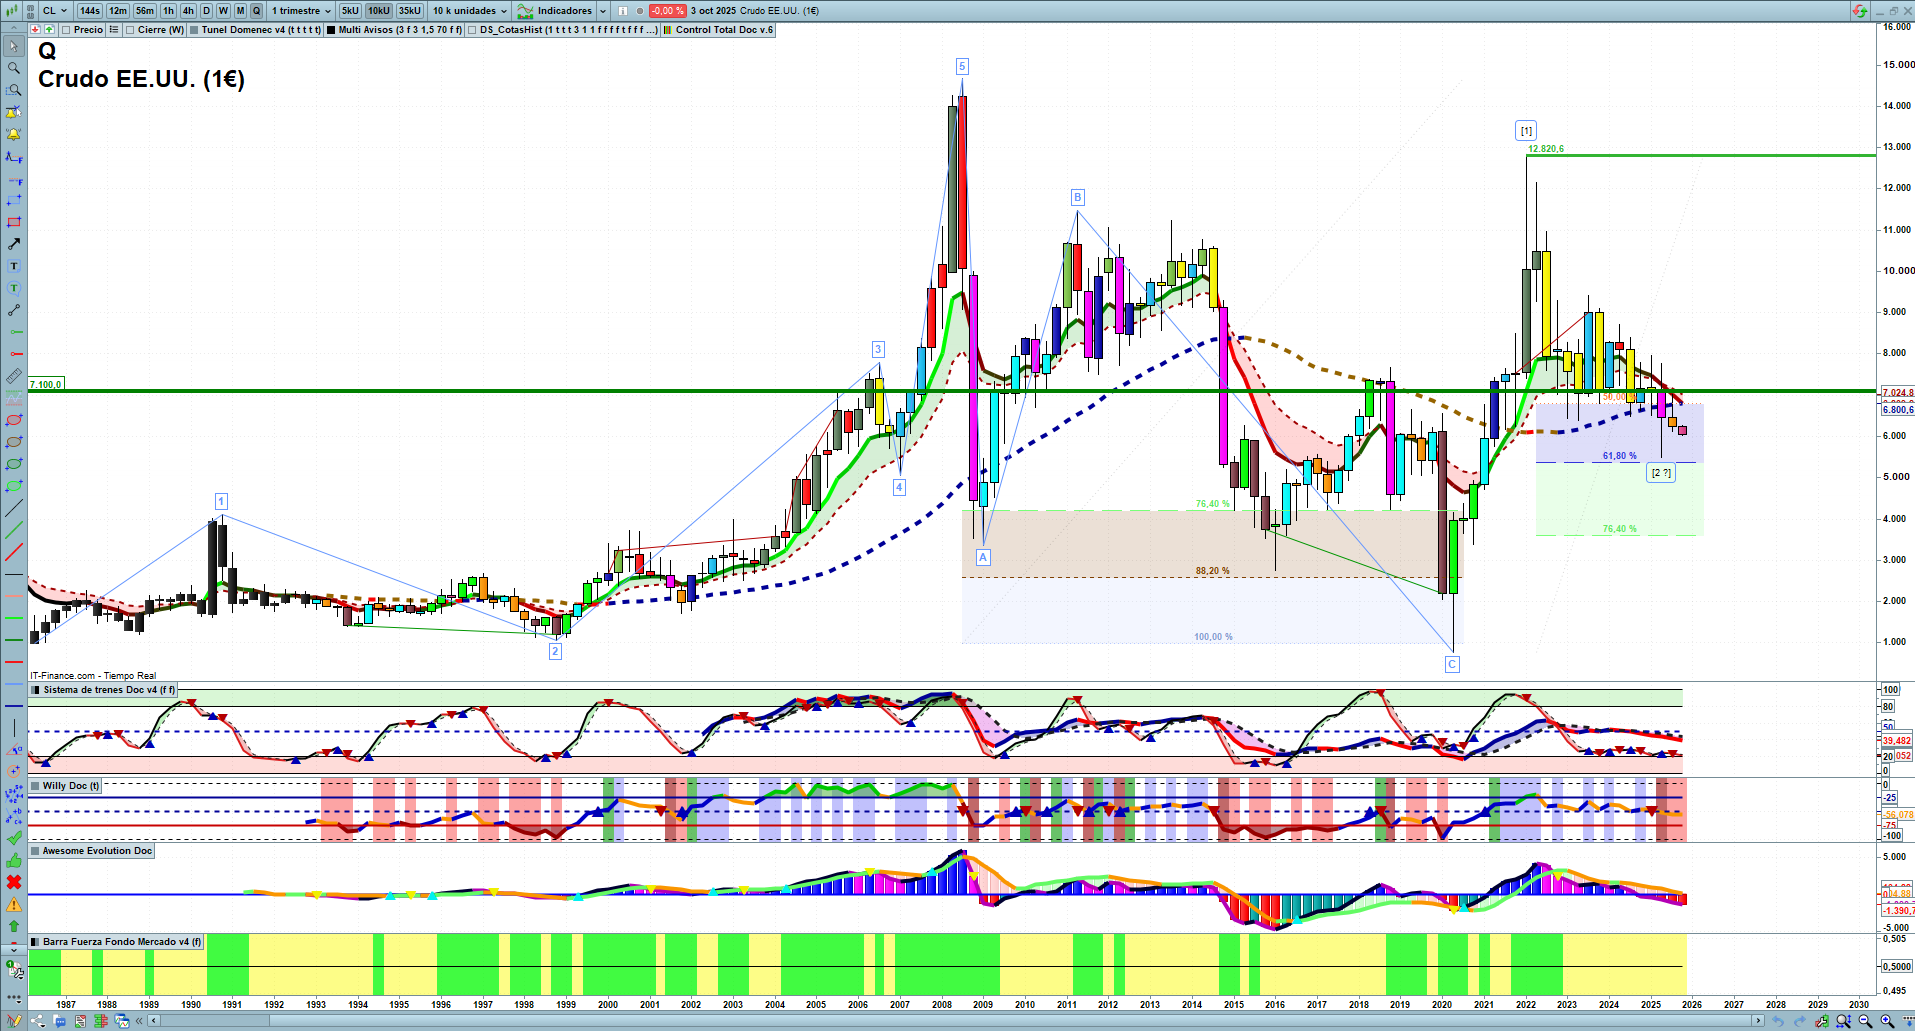The width and height of the screenshot is (1915, 1031).
Task: Toggle Sistema de trenes Doc v4 visibility
Action: pyautogui.click(x=36, y=690)
